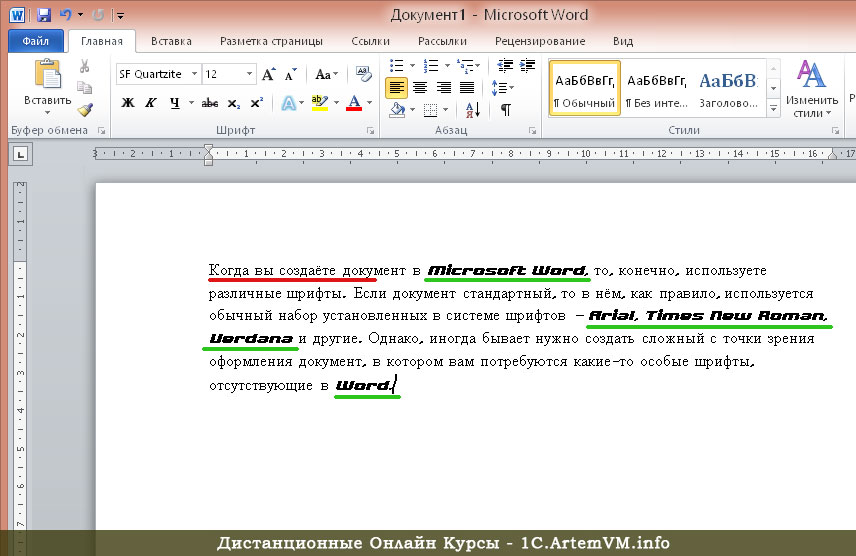This screenshot has height=556, width=856.
Task: Increase font size with grow font icon
Action: [269, 74]
